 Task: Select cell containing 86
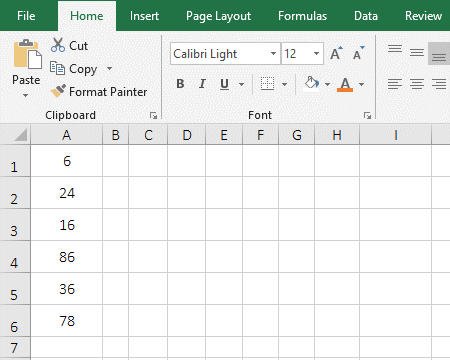tap(67, 257)
